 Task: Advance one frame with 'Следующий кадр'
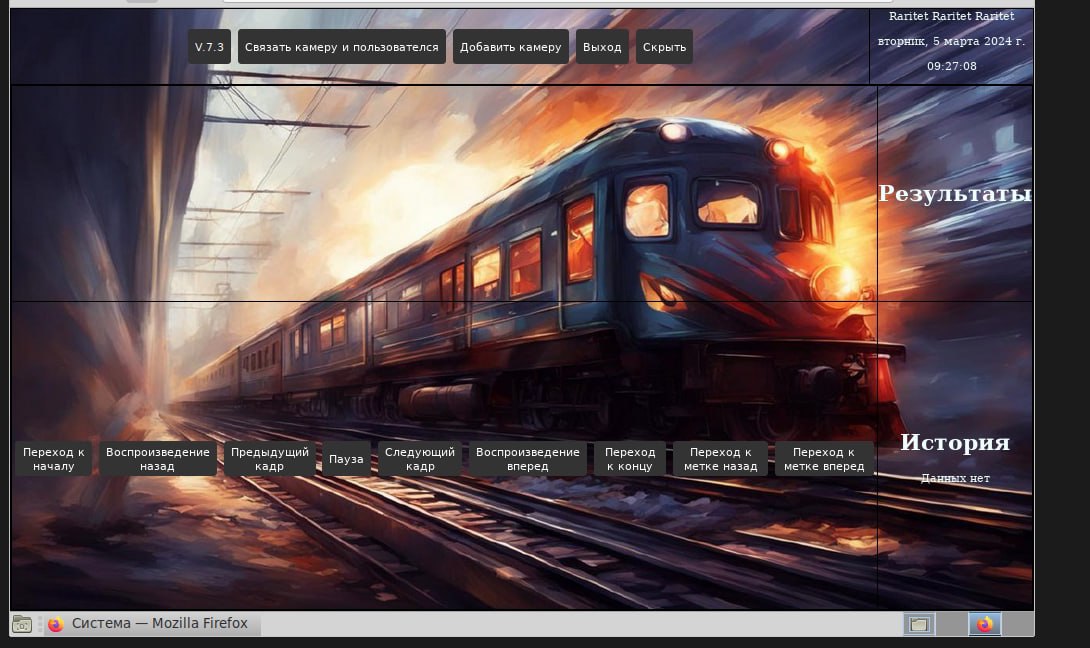tap(420, 459)
